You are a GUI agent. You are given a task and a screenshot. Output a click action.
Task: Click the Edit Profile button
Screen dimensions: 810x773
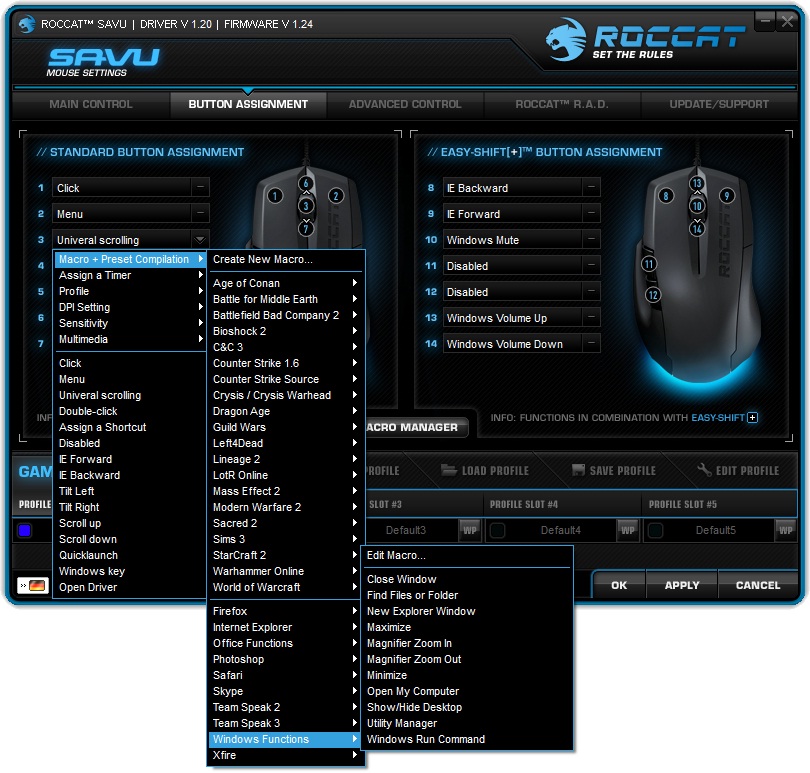point(738,471)
